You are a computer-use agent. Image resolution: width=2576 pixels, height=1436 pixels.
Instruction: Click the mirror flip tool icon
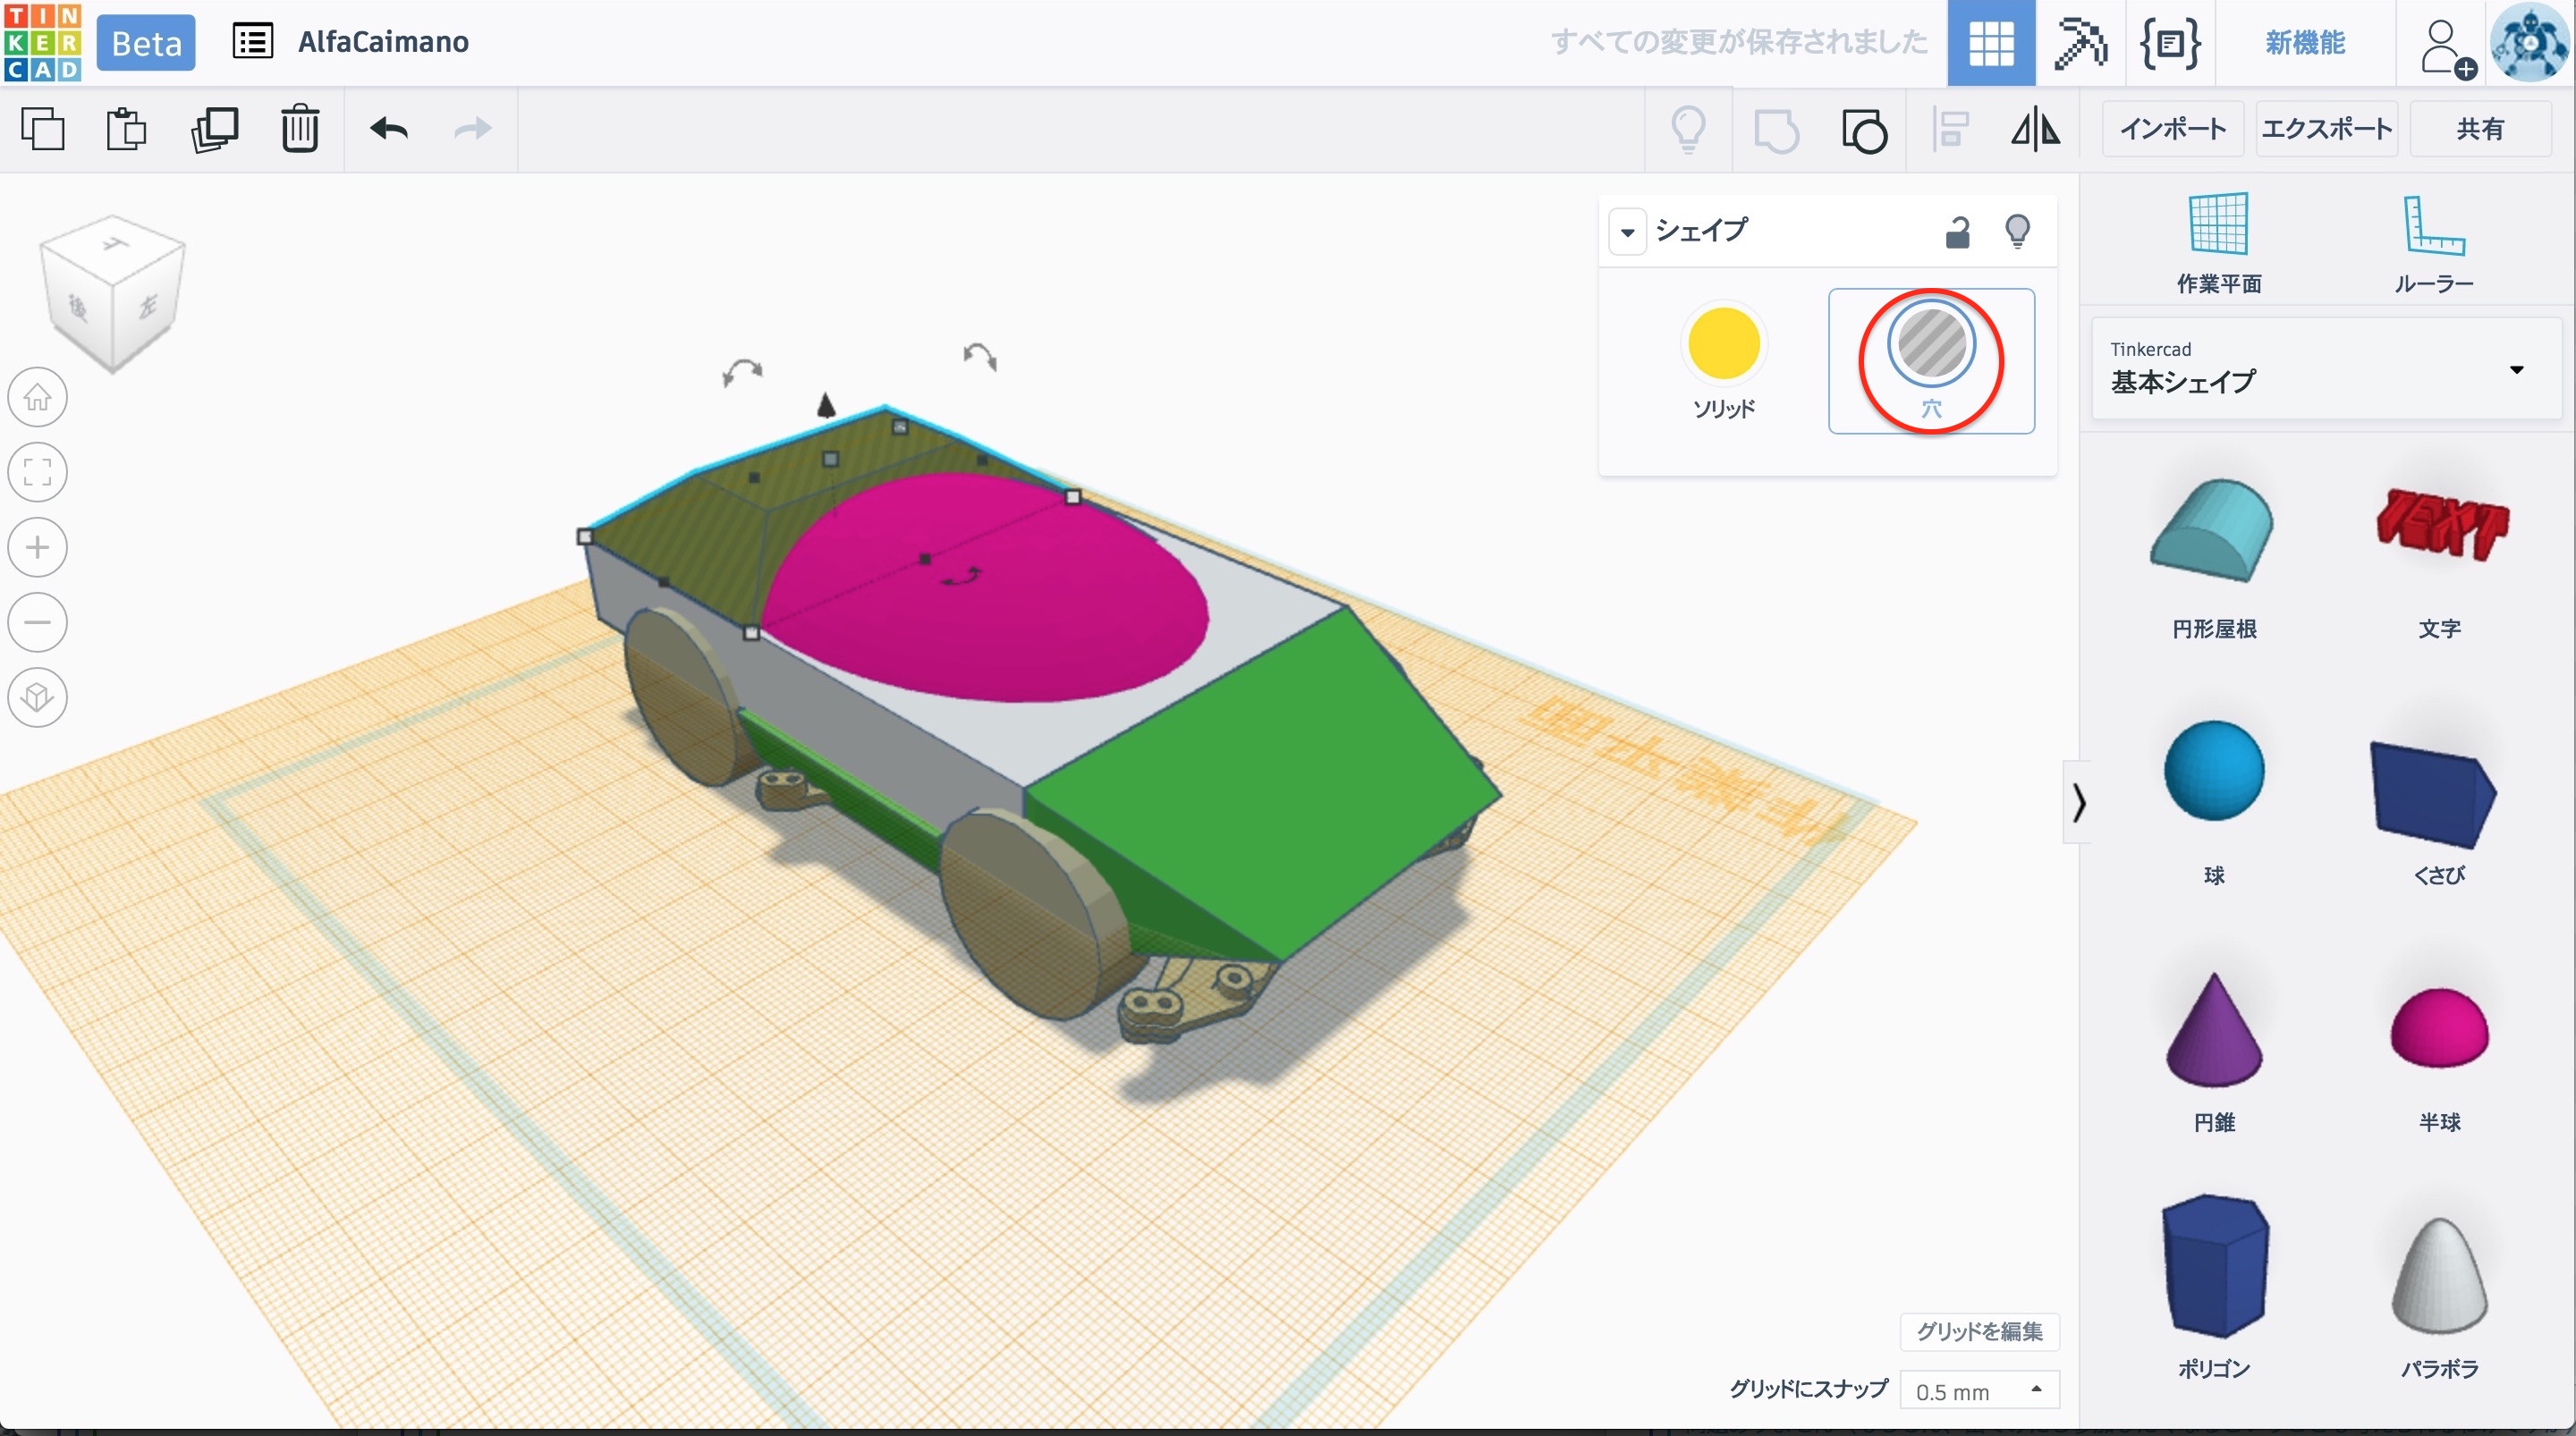point(2035,130)
